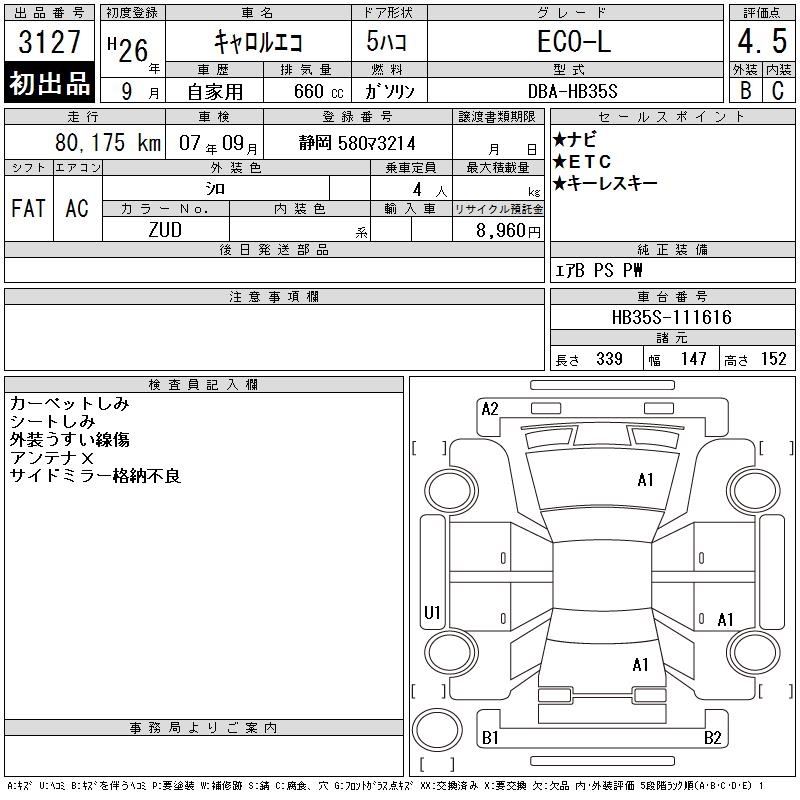Click the damage code legend at bottom
This screenshot has width=800, height=800.
coord(385,786)
